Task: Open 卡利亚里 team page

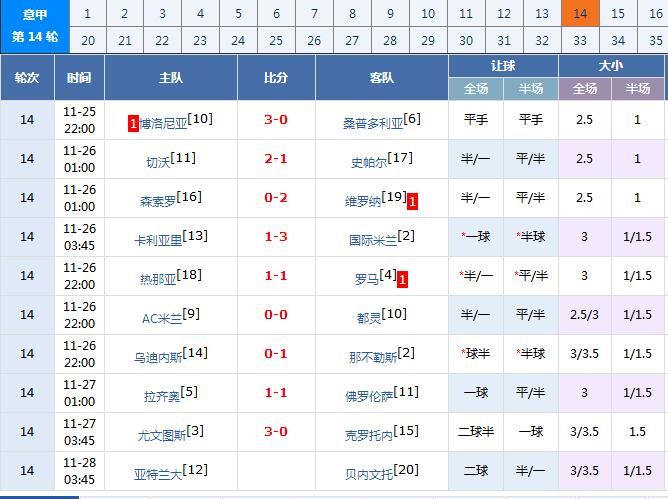Action: (x=158, y=240)
